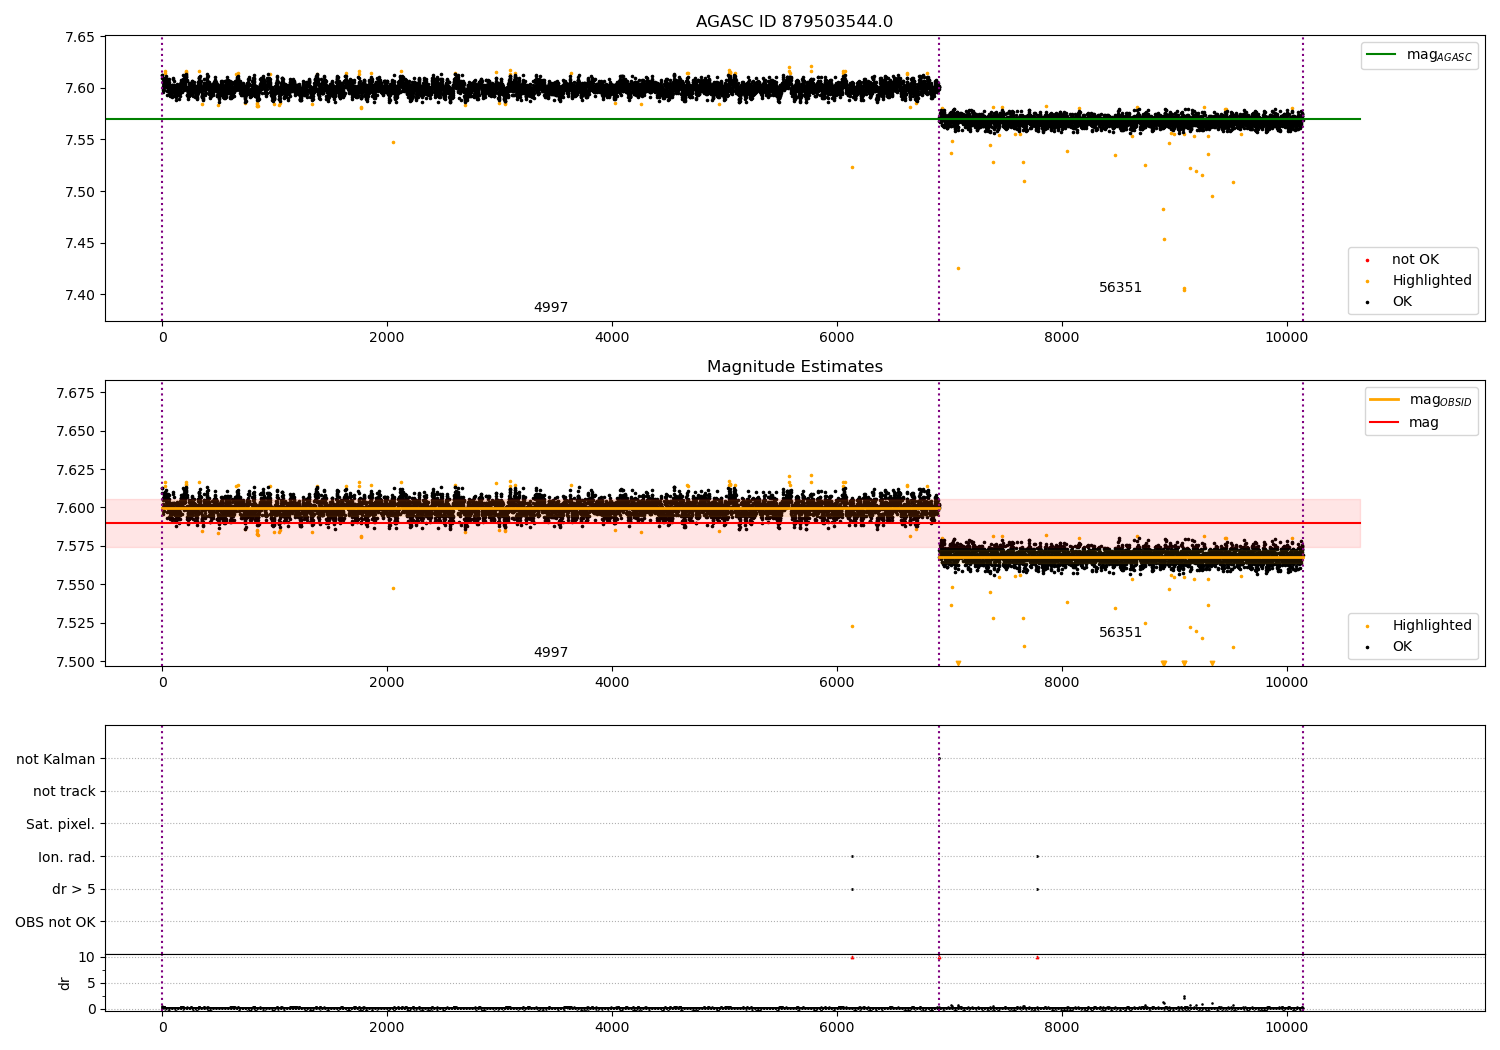Click the orange line swatch in mag OBSID legend
This screenshot has width=1500, height=1050.
(x=1384, y=399)
